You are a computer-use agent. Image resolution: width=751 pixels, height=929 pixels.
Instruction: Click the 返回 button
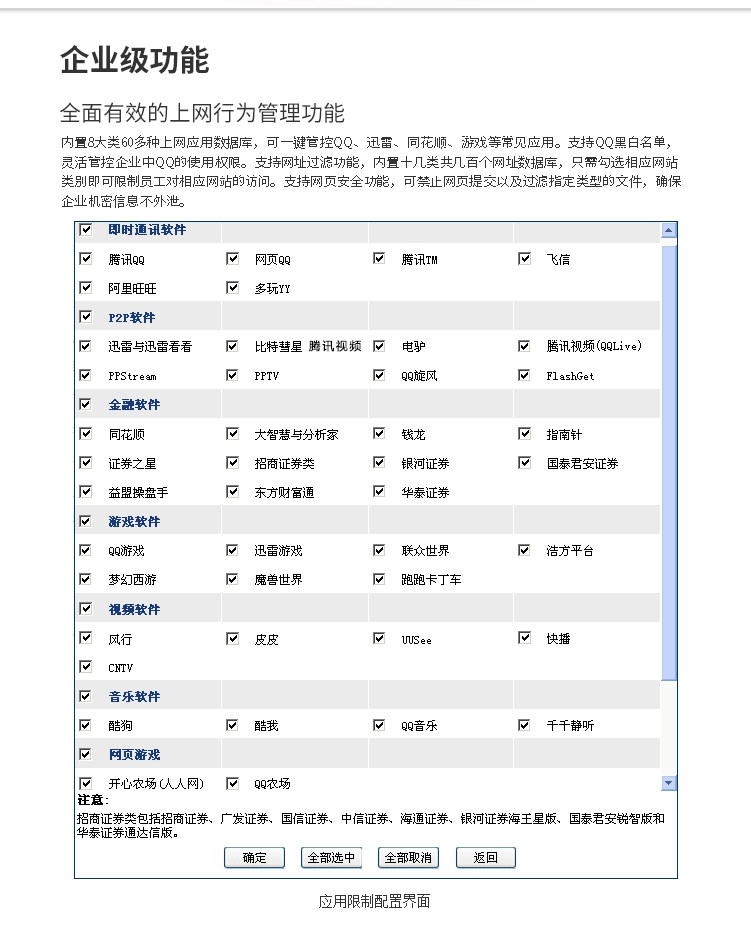click(486, 857)
